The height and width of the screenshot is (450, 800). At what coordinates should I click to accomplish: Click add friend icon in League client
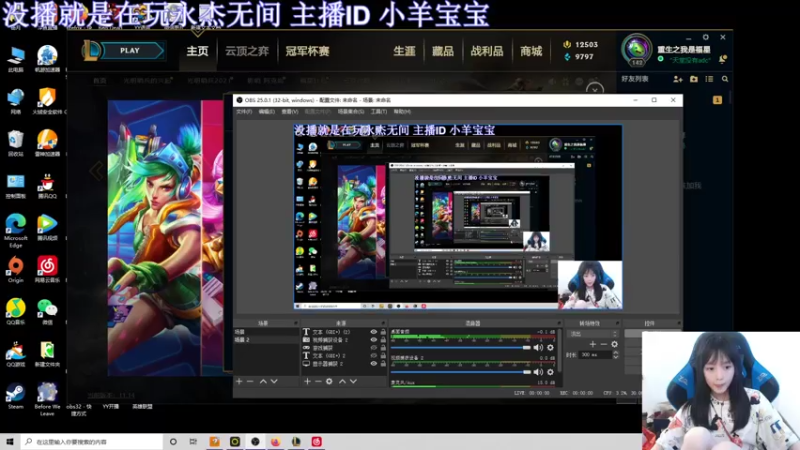(x=678, y=79)
